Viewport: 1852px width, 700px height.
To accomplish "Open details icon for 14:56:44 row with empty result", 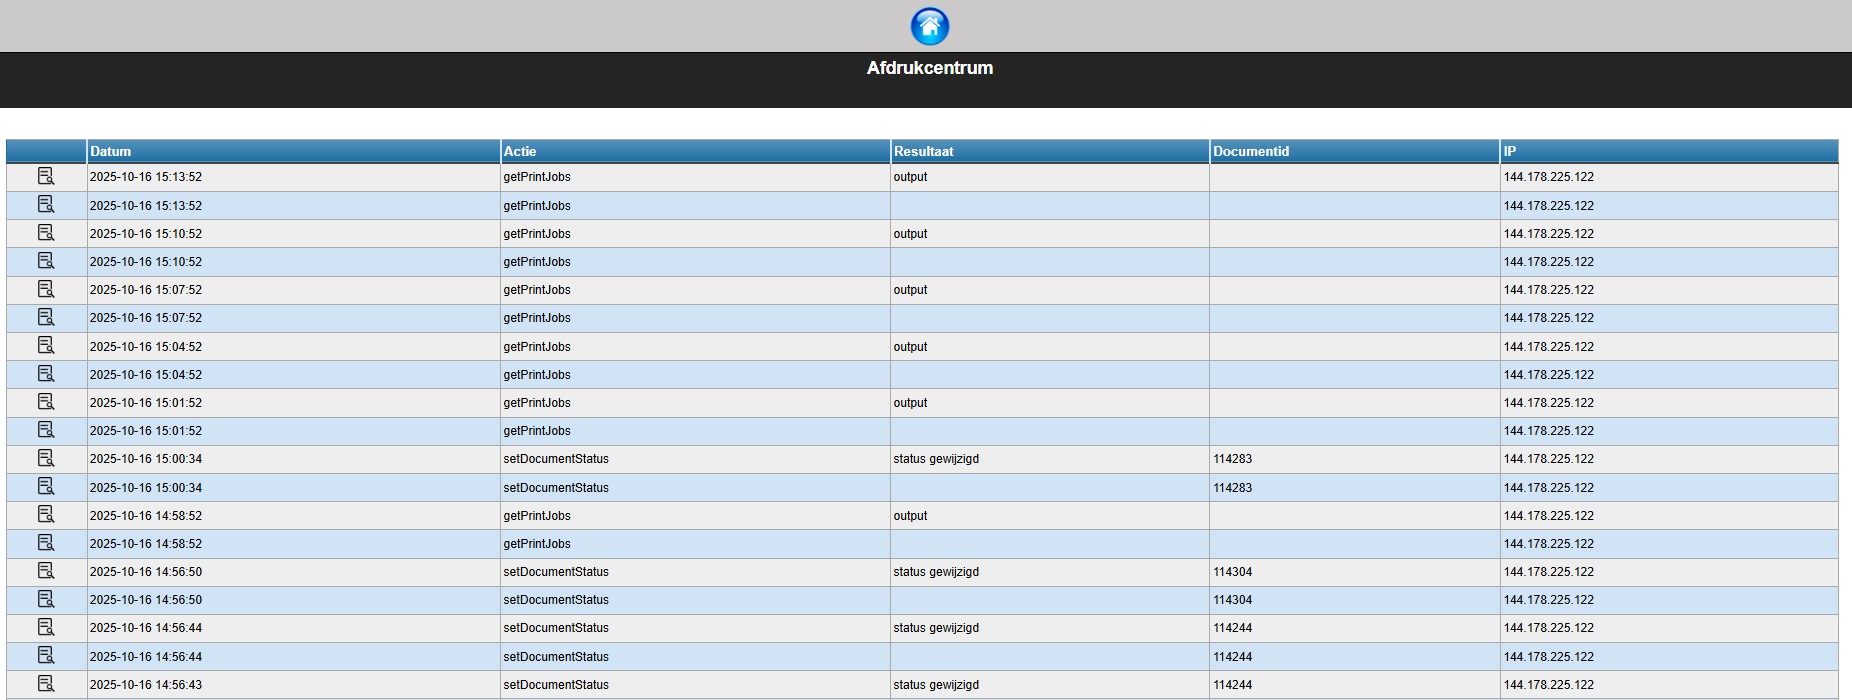I will (46, 656).
